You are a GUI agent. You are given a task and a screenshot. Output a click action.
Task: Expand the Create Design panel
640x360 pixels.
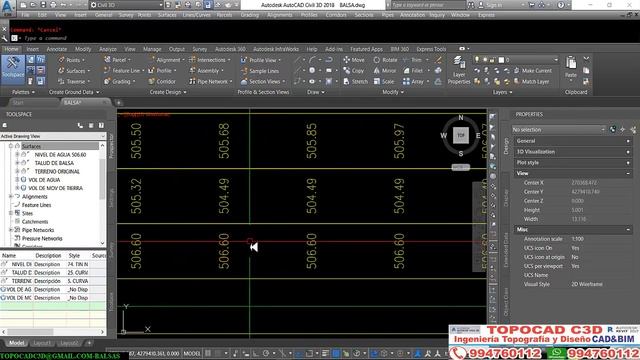pyautogui.click(x=168, y=92)
